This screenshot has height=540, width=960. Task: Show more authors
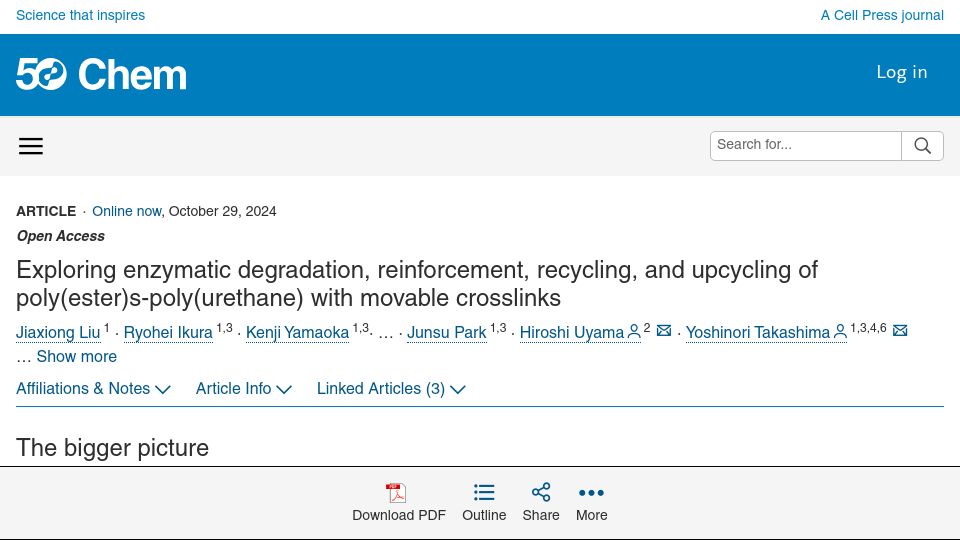[x=77, y=356]
